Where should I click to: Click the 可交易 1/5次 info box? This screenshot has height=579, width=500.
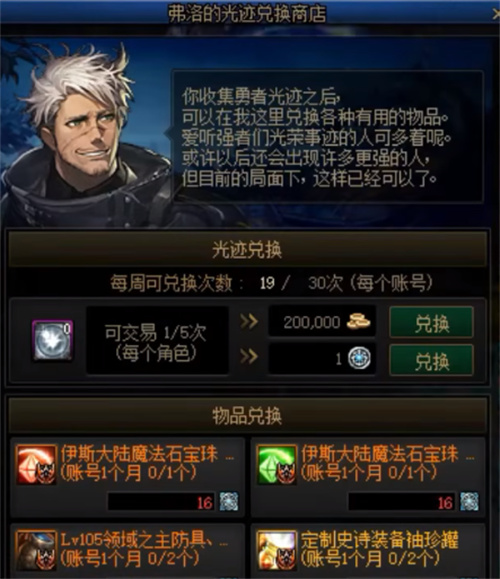click(x=157, y=340)
